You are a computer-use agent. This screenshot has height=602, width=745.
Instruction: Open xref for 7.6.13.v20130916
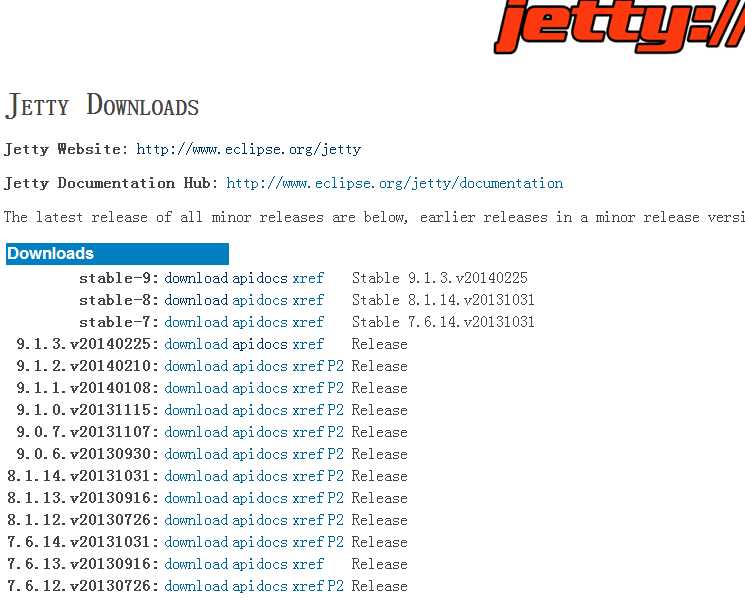308,564
